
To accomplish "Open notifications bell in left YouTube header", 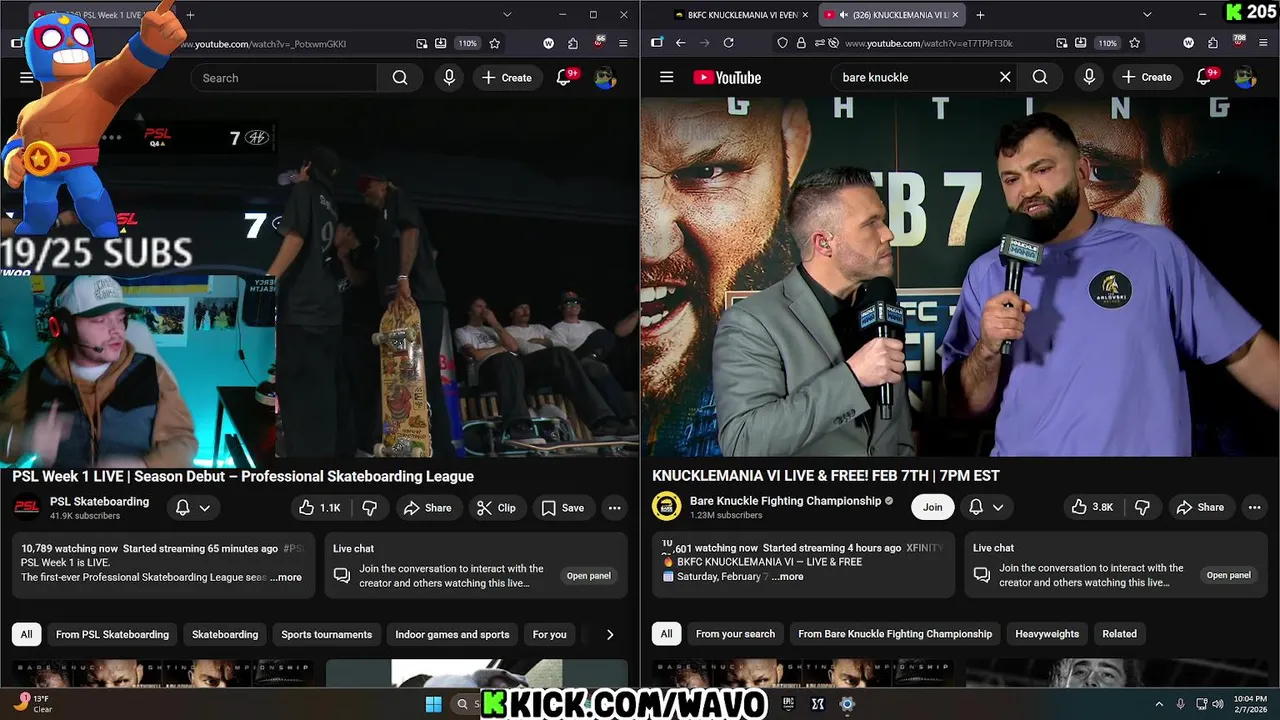I will coord(564,78).
